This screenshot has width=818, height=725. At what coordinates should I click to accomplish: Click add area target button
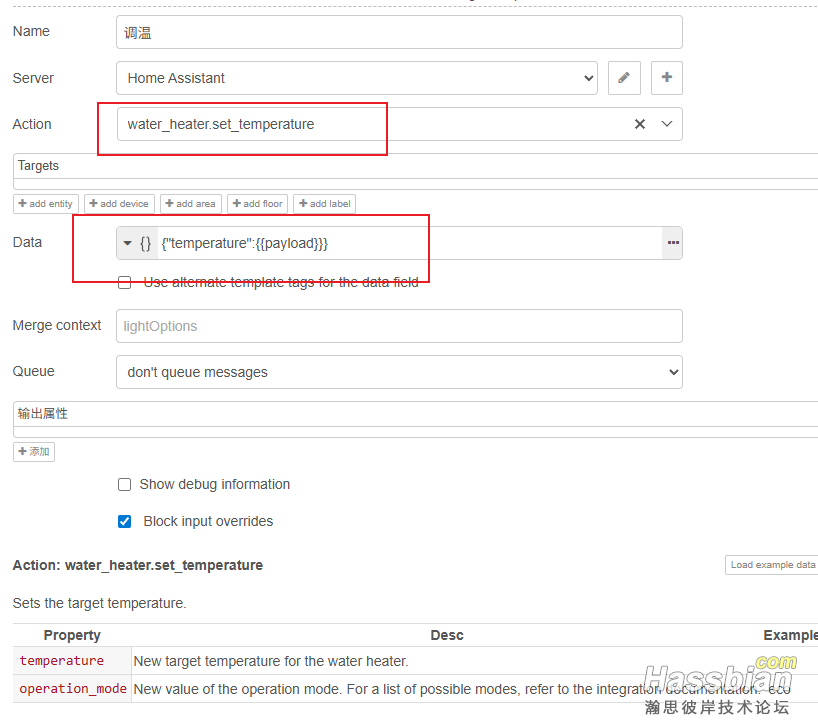coord(191,204)
